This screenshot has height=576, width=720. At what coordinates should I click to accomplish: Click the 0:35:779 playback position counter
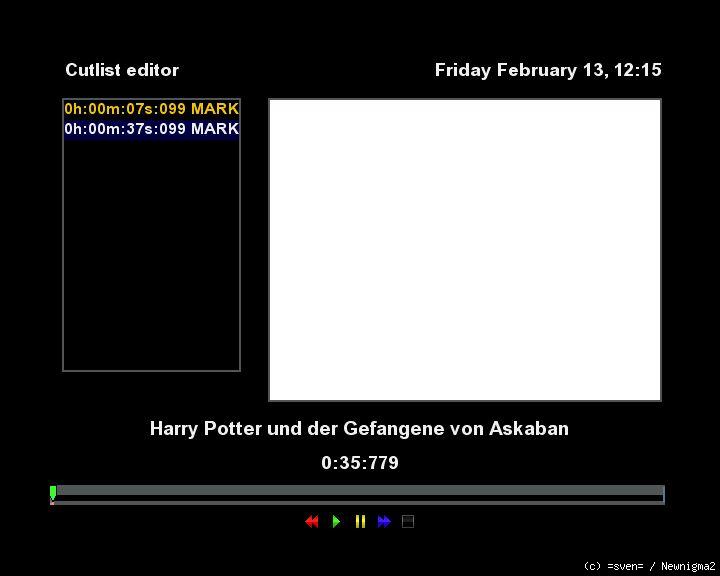point(360,463)
